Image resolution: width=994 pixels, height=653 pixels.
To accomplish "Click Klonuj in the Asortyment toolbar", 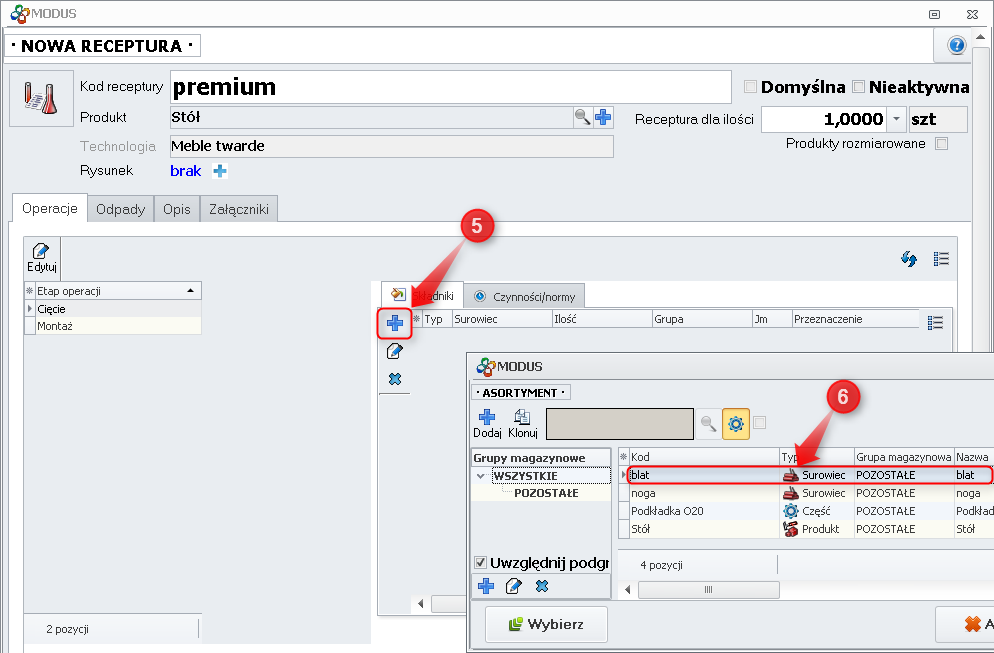I will [x=522, y=424].
